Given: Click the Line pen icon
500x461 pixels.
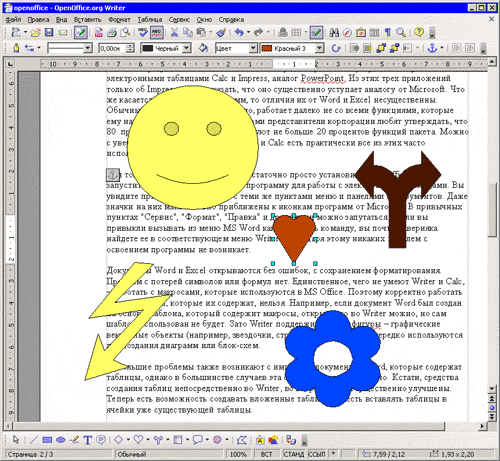Looking at the screenshot, I should point(16,48).
